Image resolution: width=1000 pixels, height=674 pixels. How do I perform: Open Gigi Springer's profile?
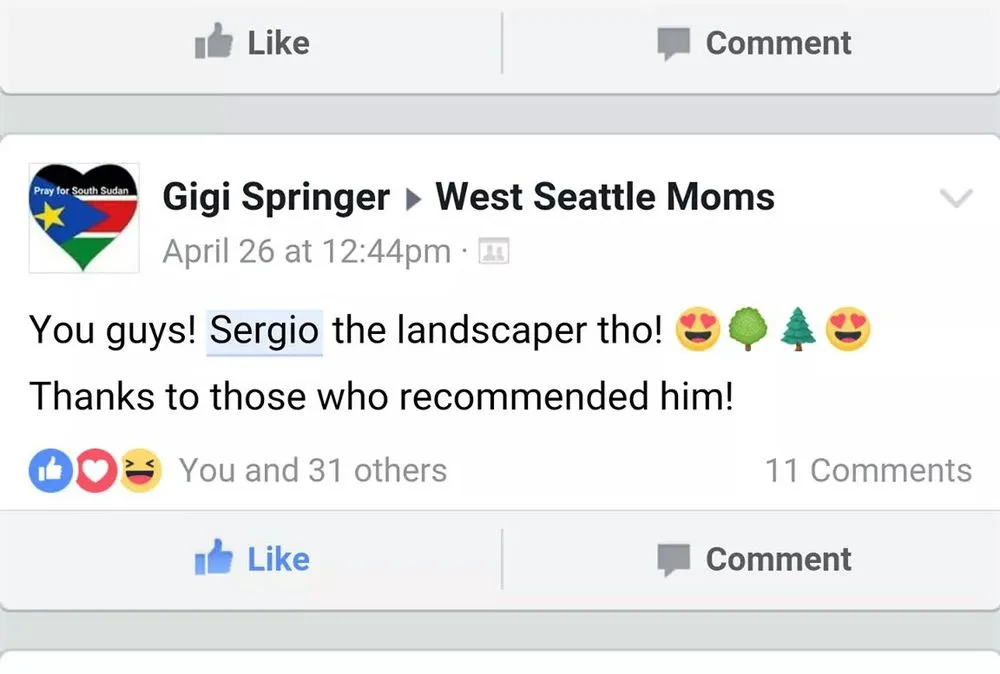tap(275, 196)
